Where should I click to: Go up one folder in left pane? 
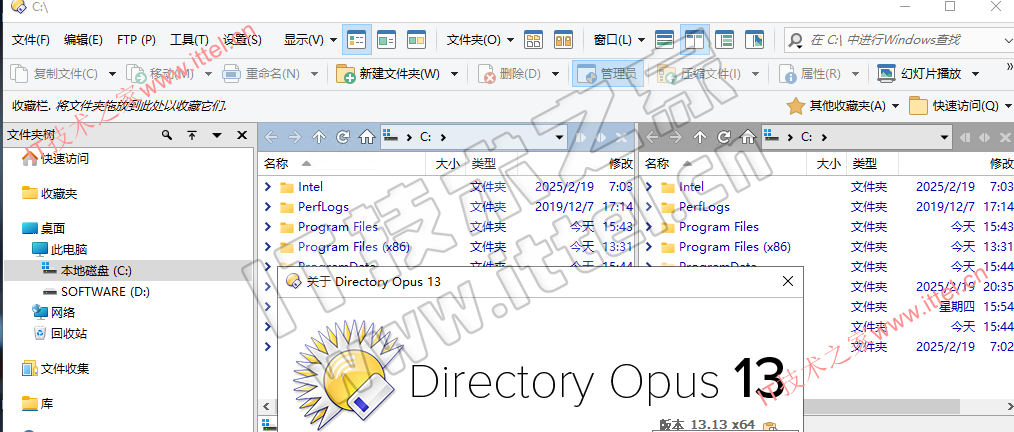(x=319, y=137)
